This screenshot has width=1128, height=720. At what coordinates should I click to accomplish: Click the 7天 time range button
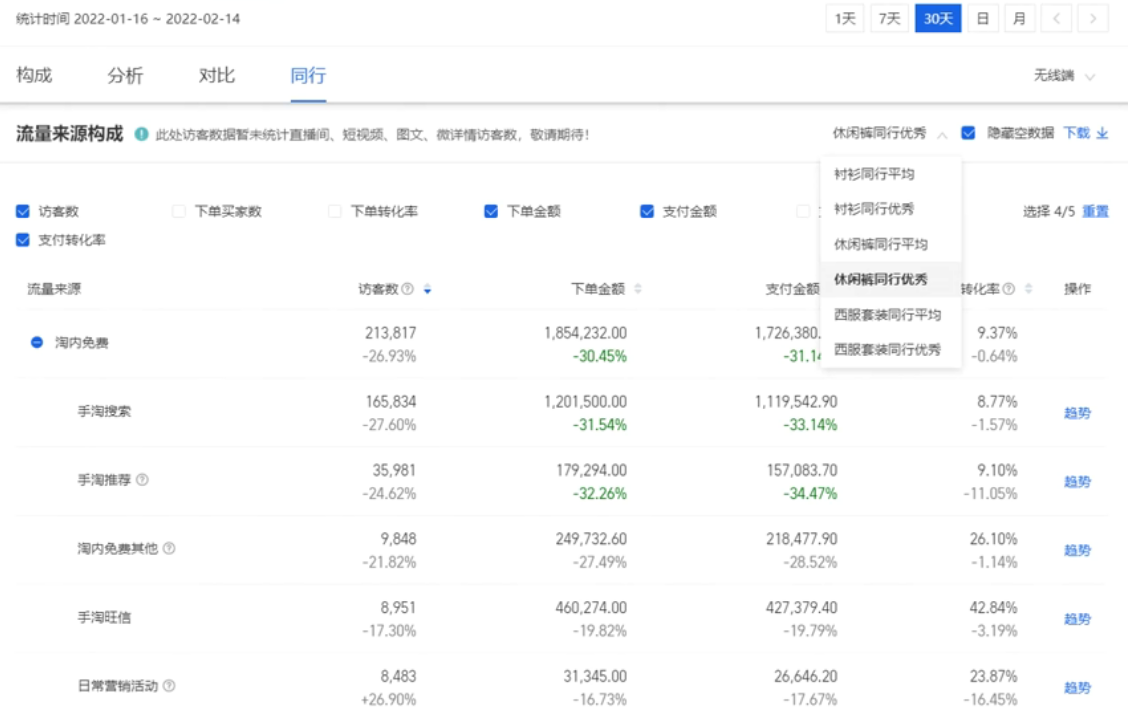click(x=889, y=19)
